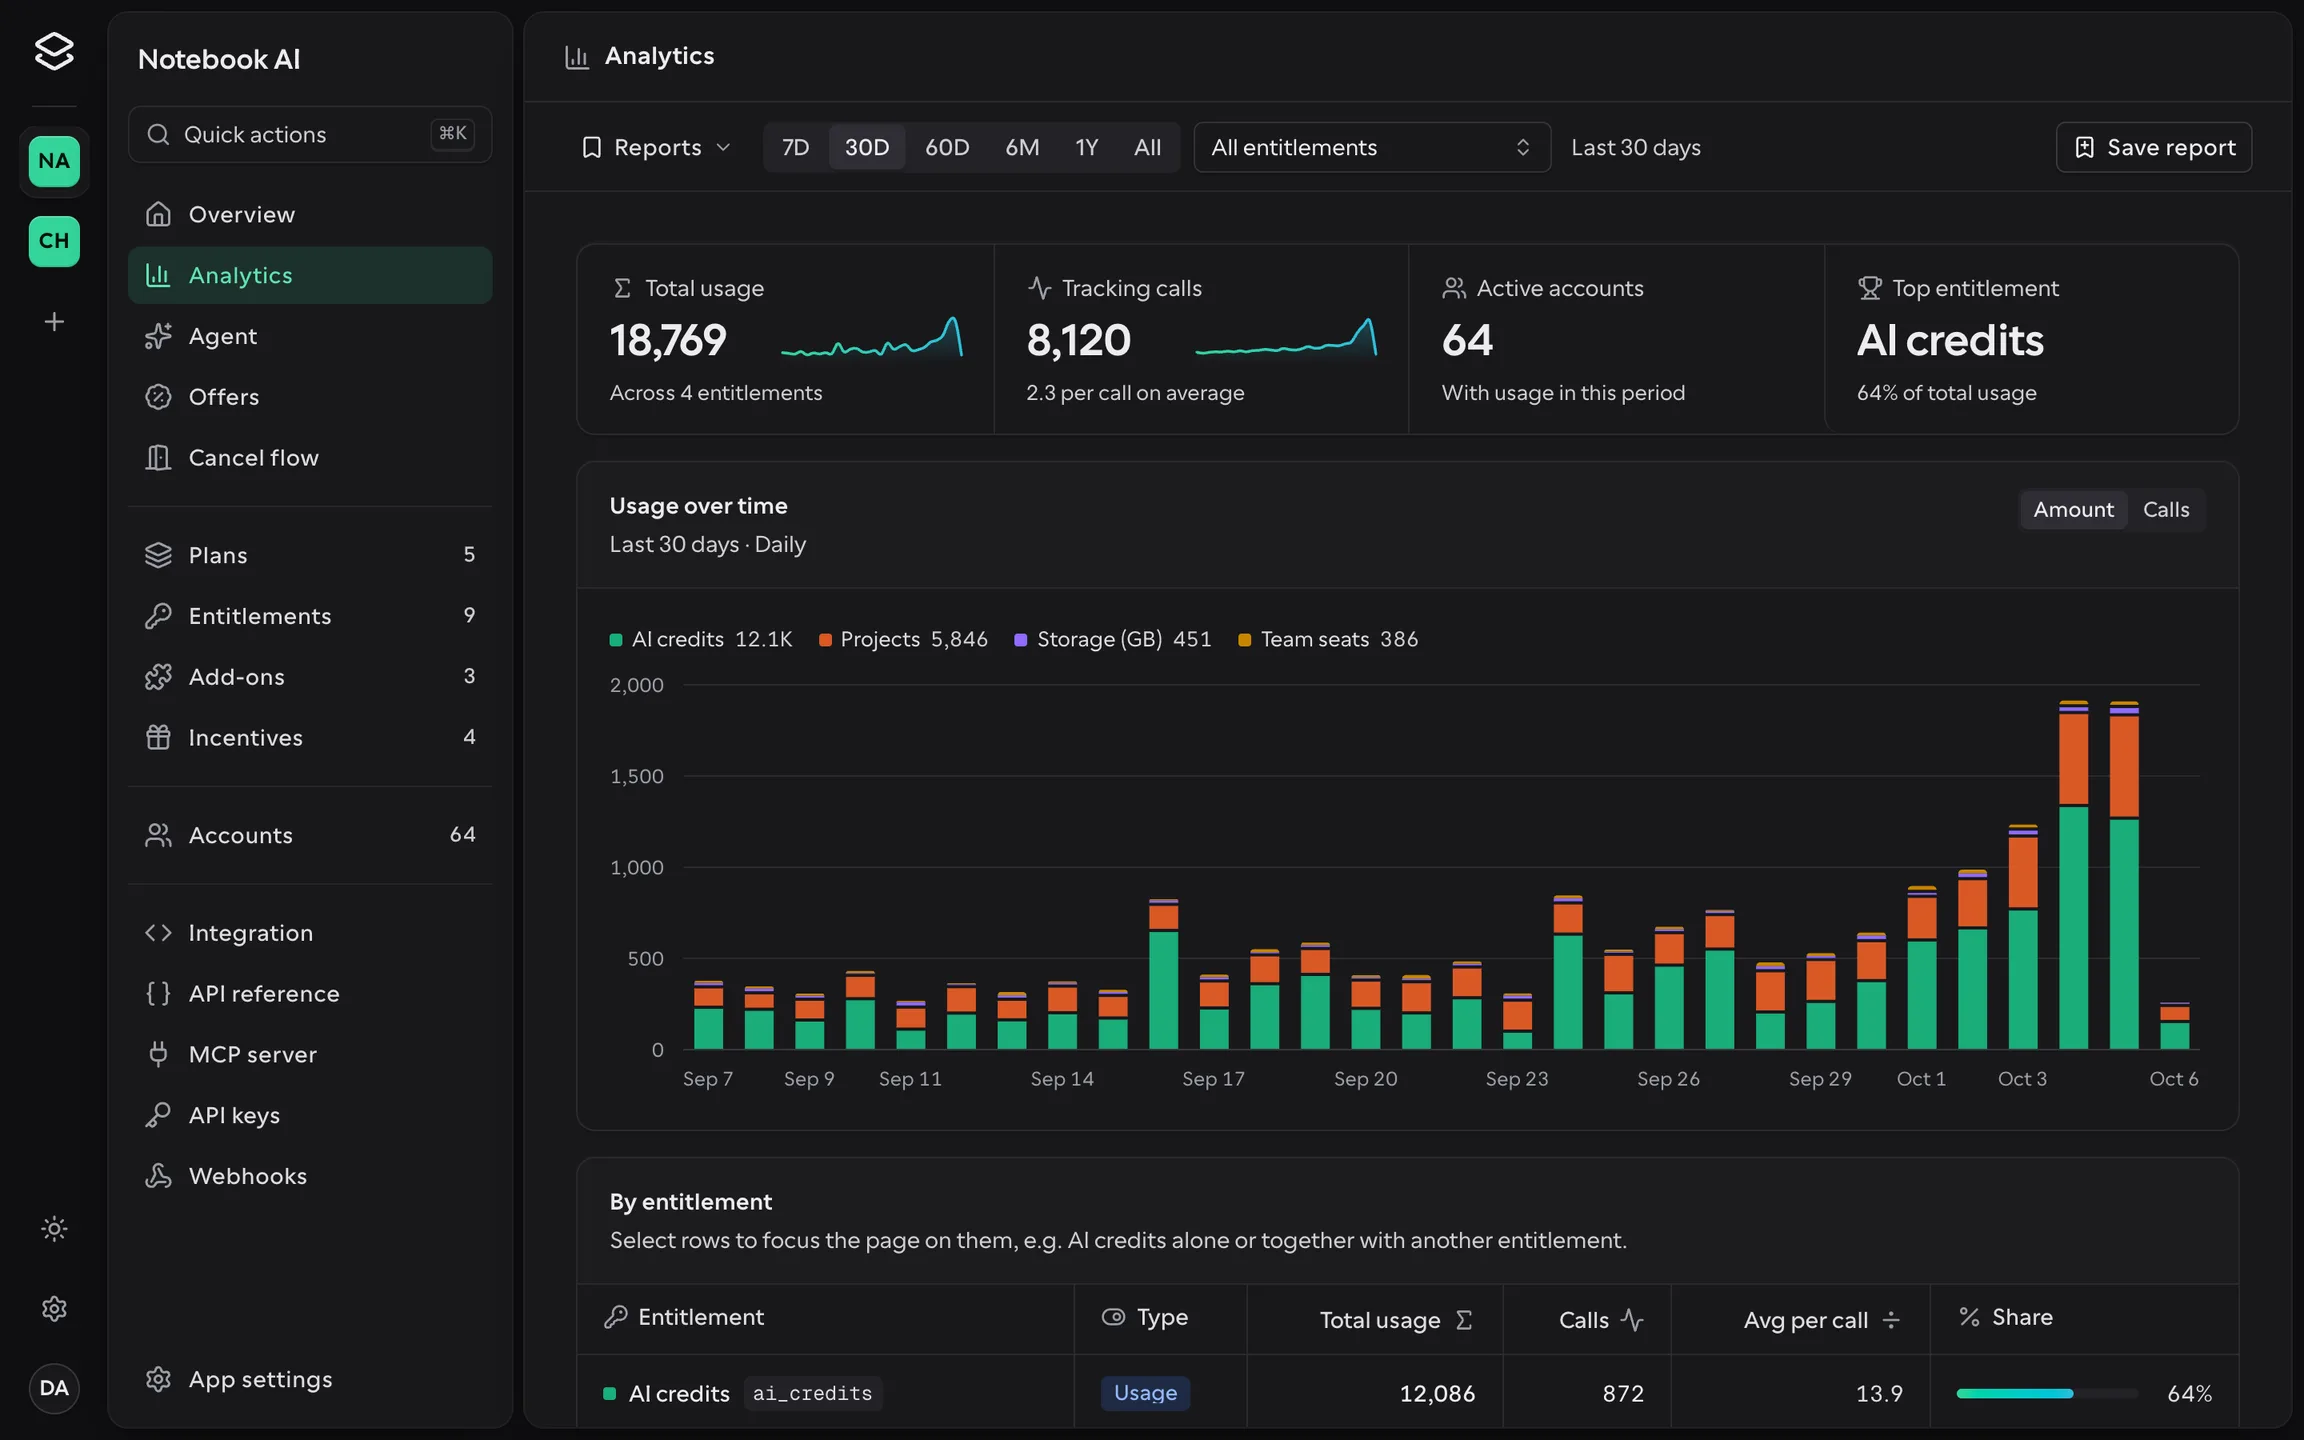
Task: Click the Total usage sparkline chart
Action: [872, 338]
